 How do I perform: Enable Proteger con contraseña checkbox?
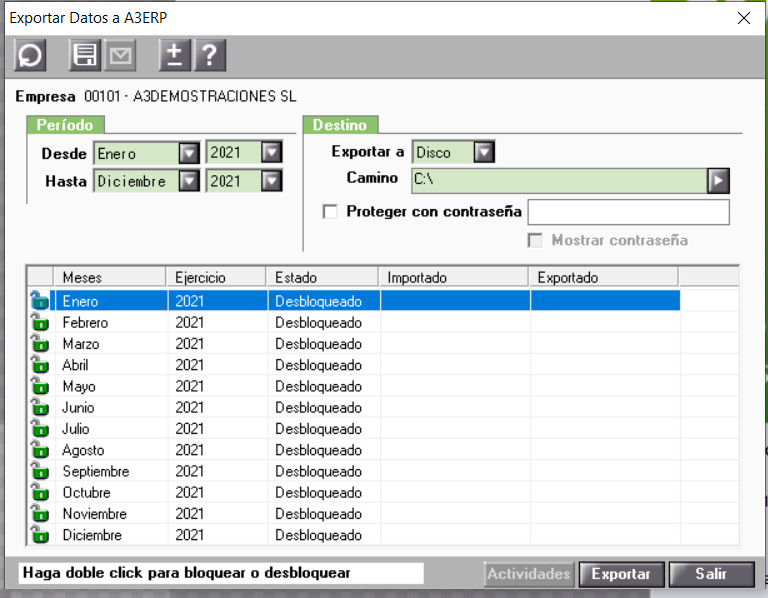[330, 212]
